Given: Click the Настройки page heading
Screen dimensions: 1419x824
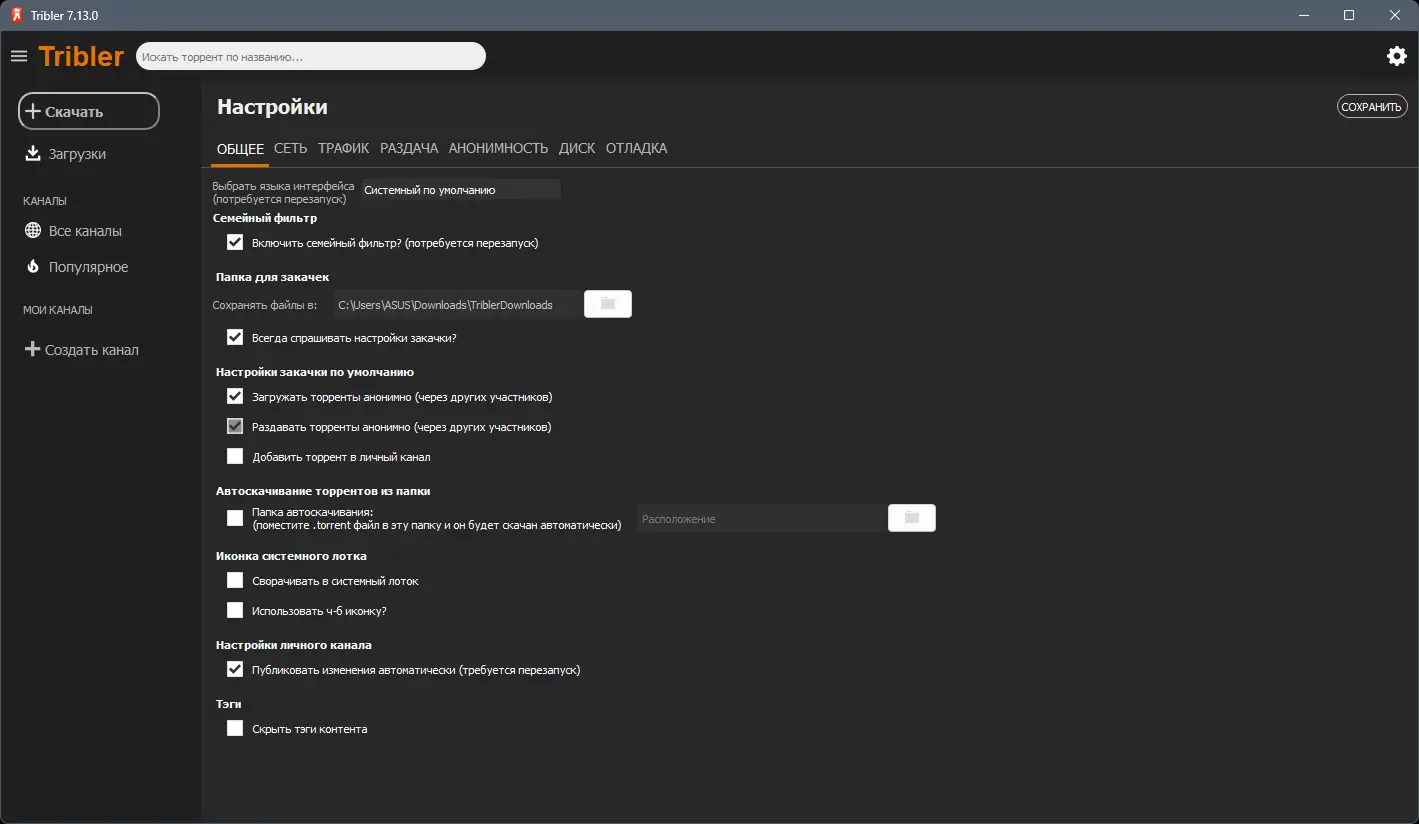Looking at the screenshot, I should [272, 107].
